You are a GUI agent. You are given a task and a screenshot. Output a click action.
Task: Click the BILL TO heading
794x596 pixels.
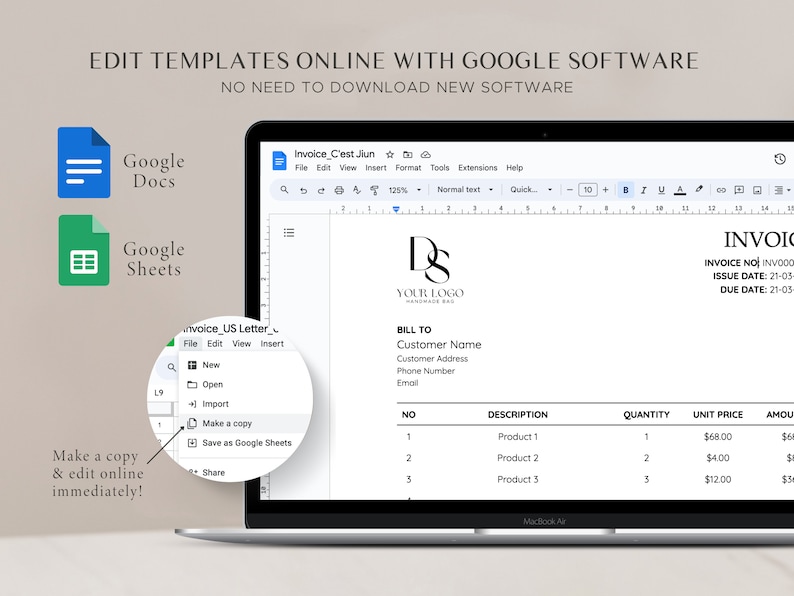[414, 330]
